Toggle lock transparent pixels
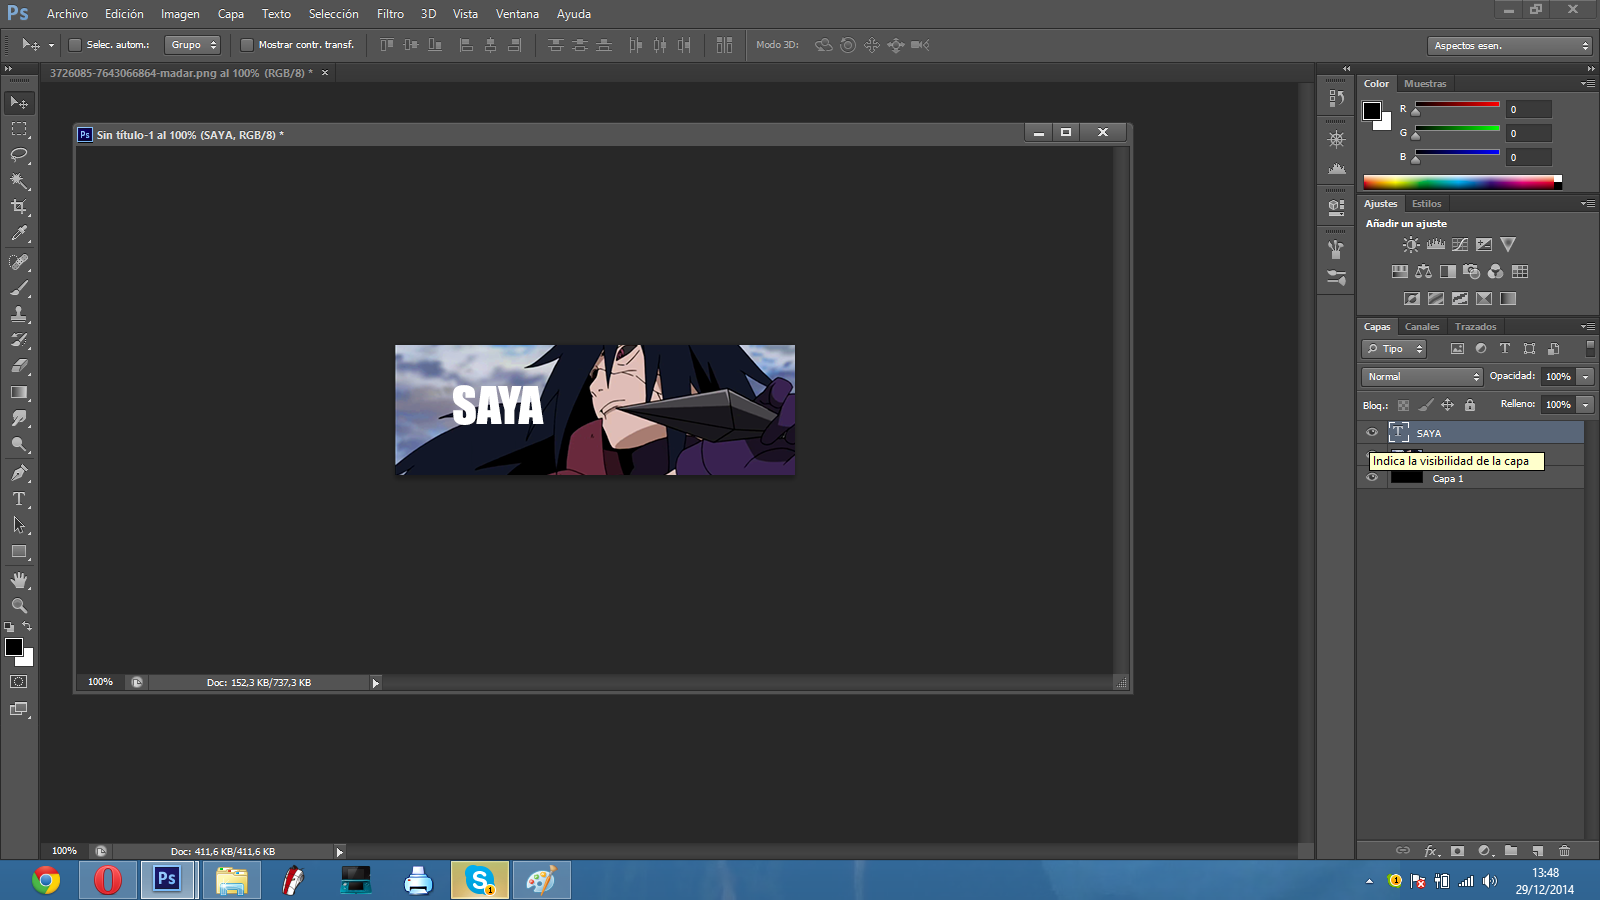1600x900 pixels. click(1403, 405)
